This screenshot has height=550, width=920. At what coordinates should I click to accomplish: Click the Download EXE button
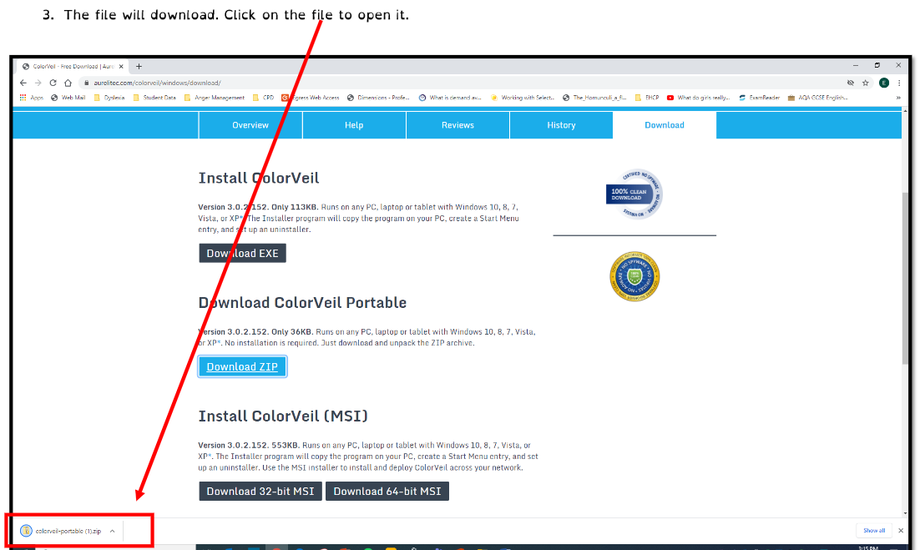coord(242,253)
